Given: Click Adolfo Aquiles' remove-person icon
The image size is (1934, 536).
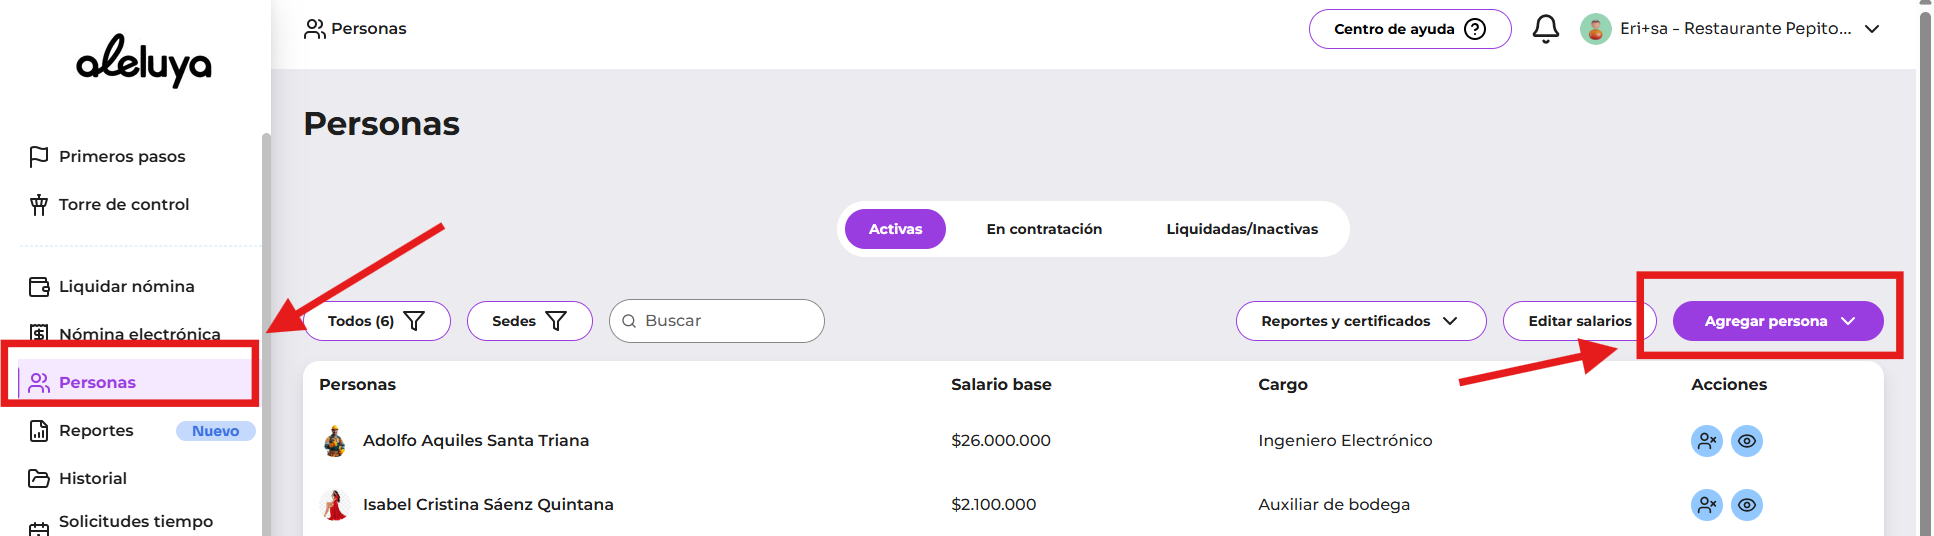Looking at the screenshot, I should 1706,441.
